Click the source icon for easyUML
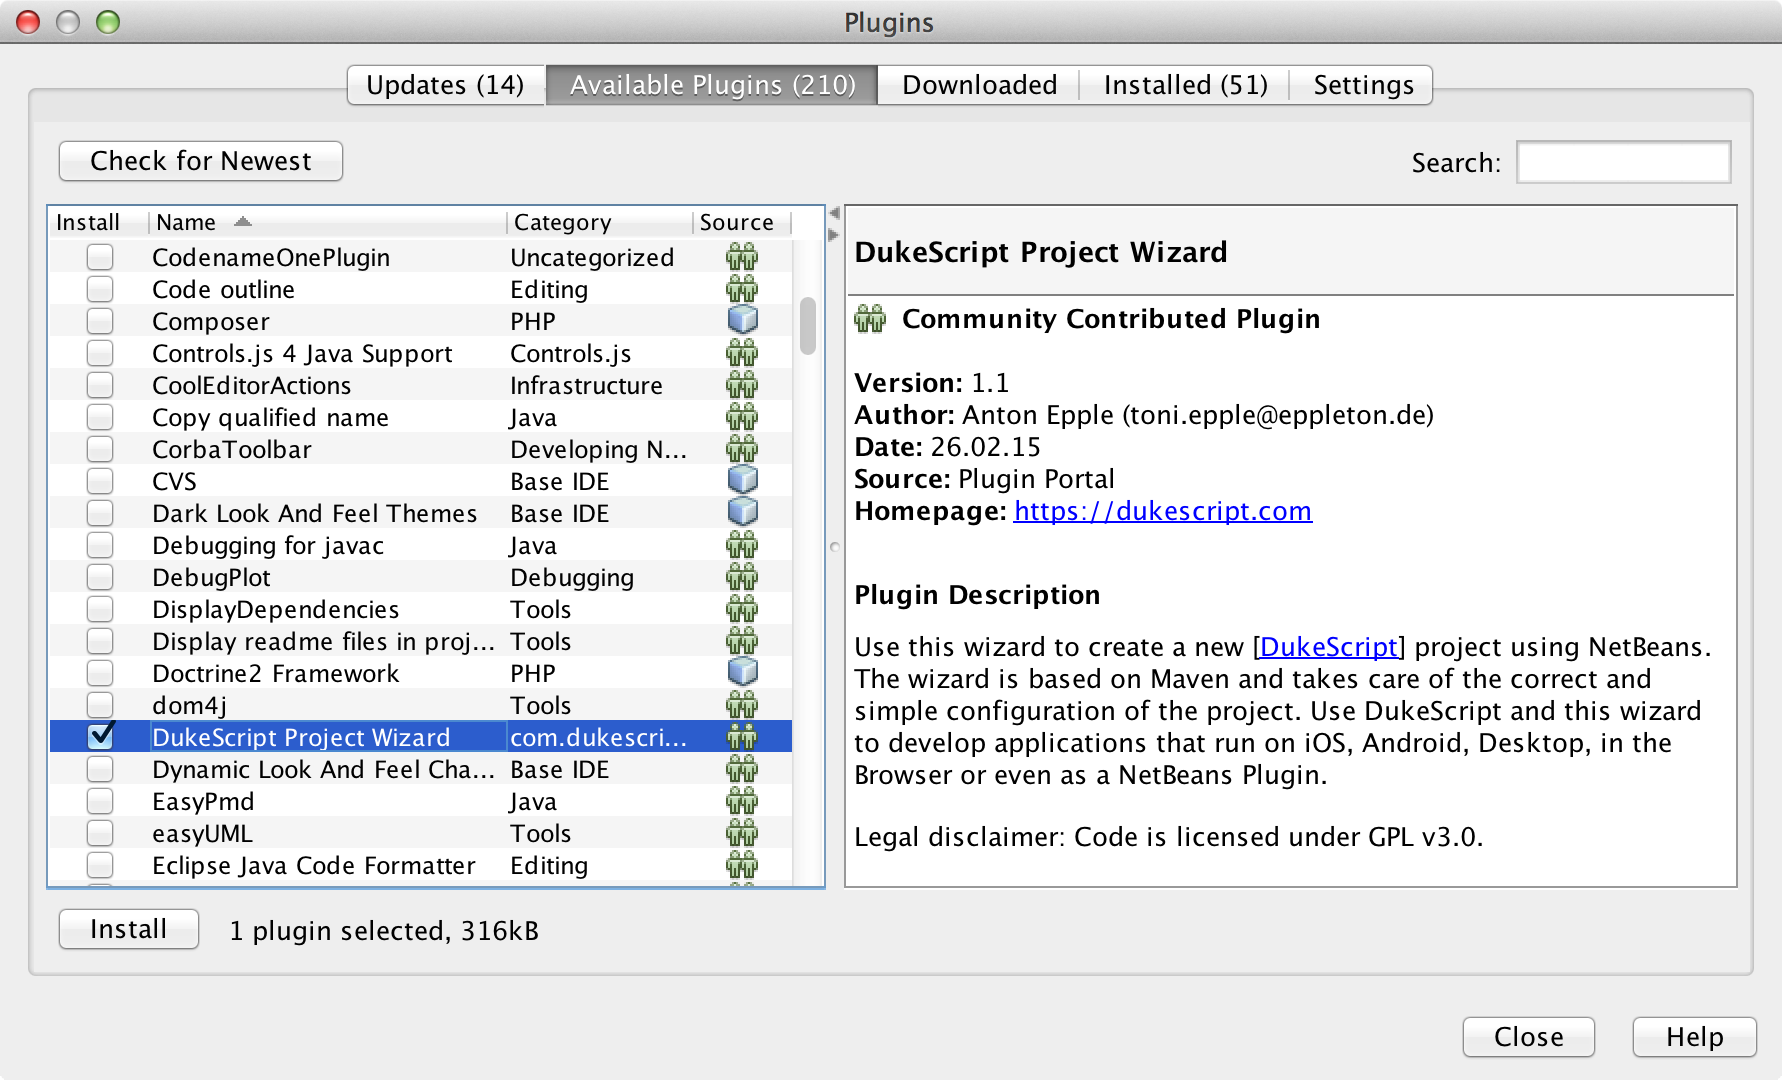 coord(741,833)
